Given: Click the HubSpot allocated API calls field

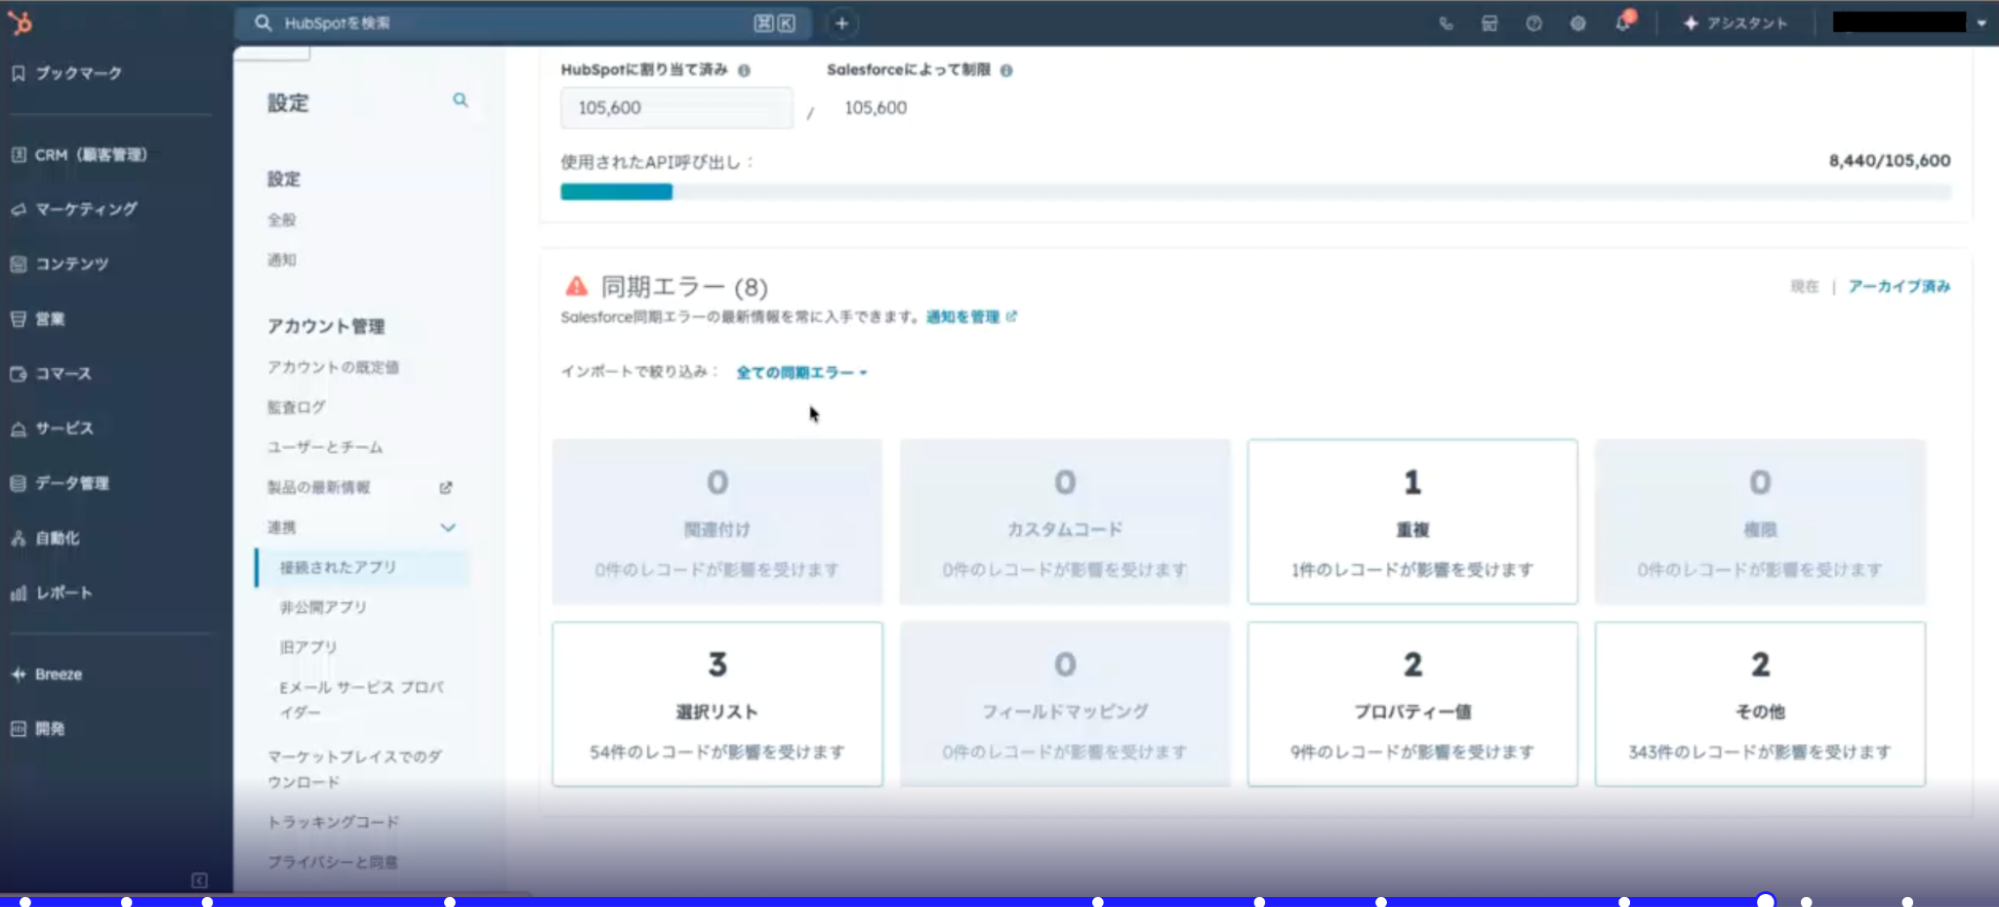Looking at the screenshot, I should click(676, 108).
